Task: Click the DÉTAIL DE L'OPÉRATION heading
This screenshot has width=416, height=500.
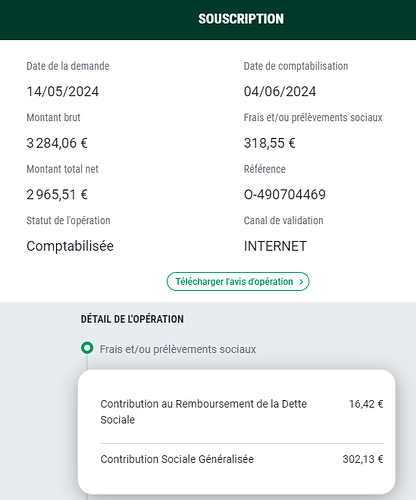Action: click(x=132, y=319)
